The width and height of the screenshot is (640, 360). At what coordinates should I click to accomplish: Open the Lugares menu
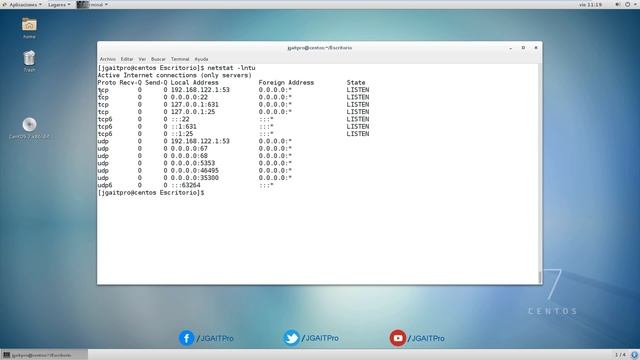[x=59, y=4]
